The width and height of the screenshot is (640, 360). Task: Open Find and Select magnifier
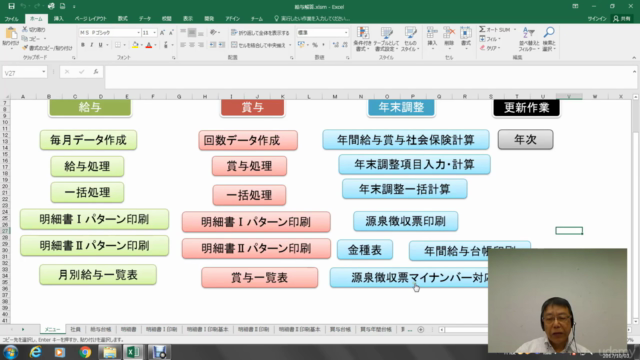[x=549, y=39]
